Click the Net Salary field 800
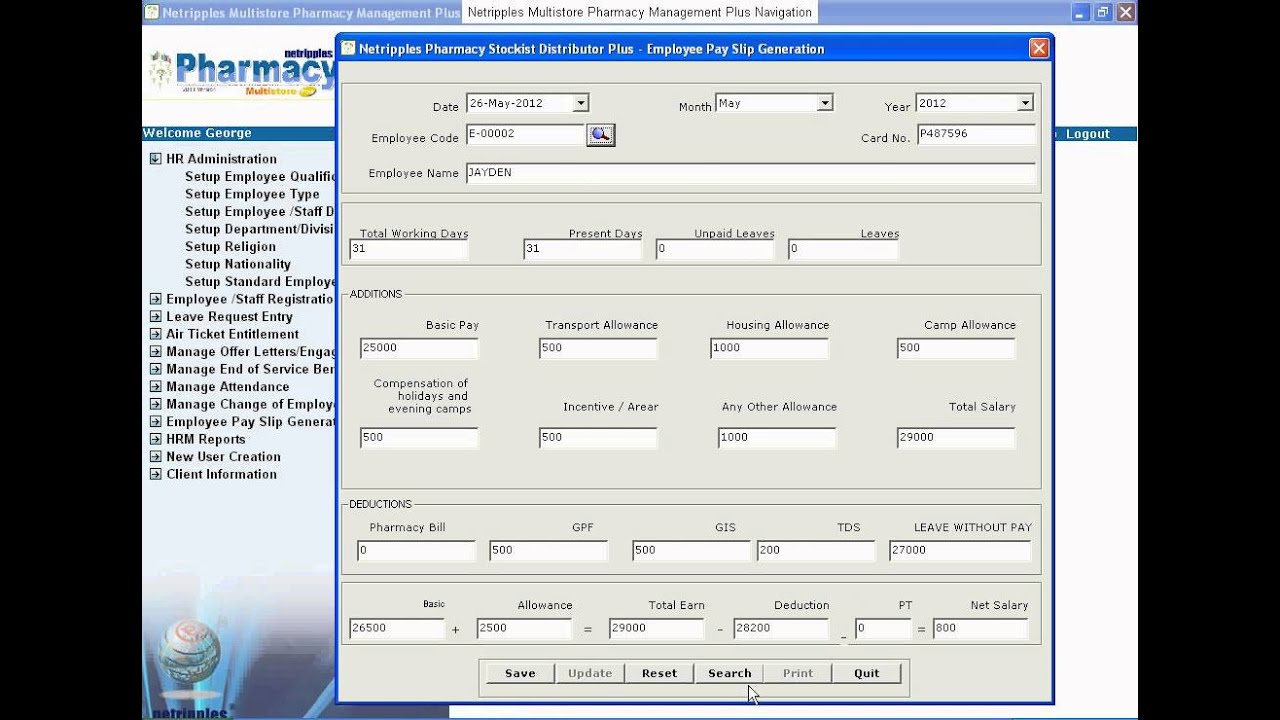The width and height of the screenshot is (1280, 720). 980,629
